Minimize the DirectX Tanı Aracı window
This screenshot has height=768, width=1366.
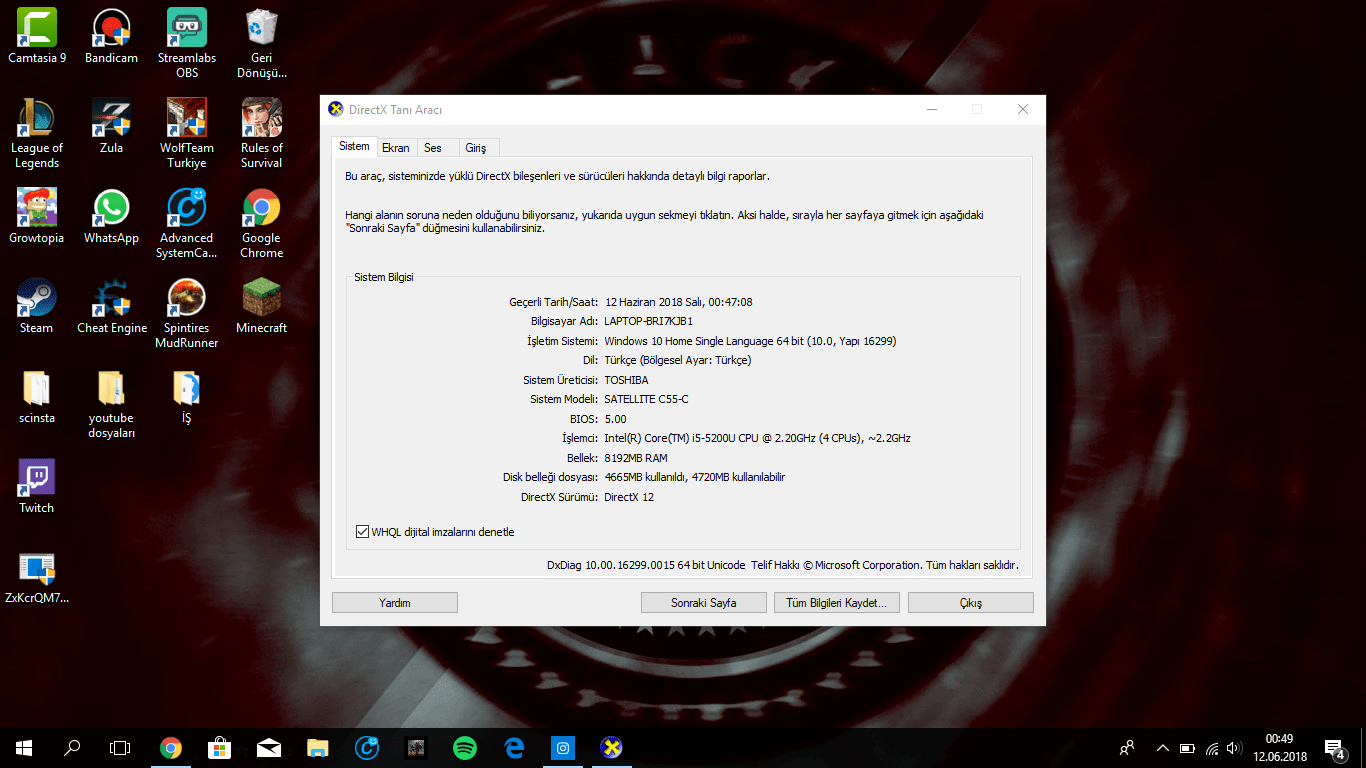[x=932, y=109]
